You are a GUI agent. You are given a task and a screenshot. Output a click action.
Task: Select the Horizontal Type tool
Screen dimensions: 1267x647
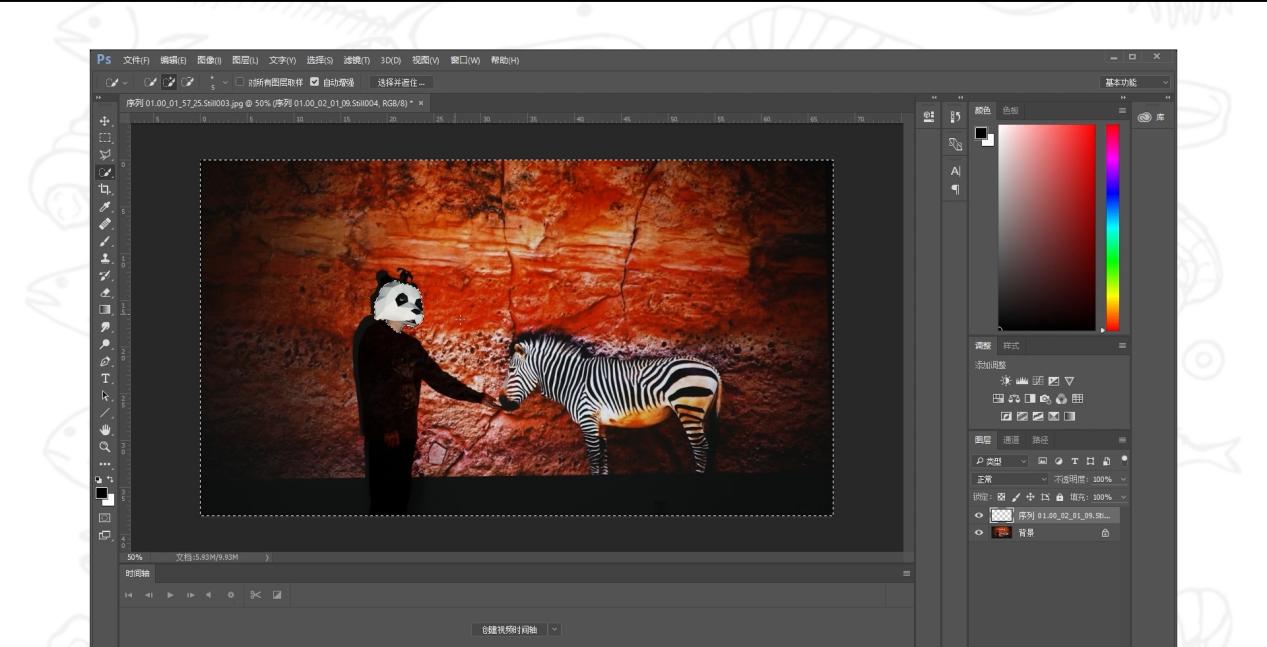(105, 379)
